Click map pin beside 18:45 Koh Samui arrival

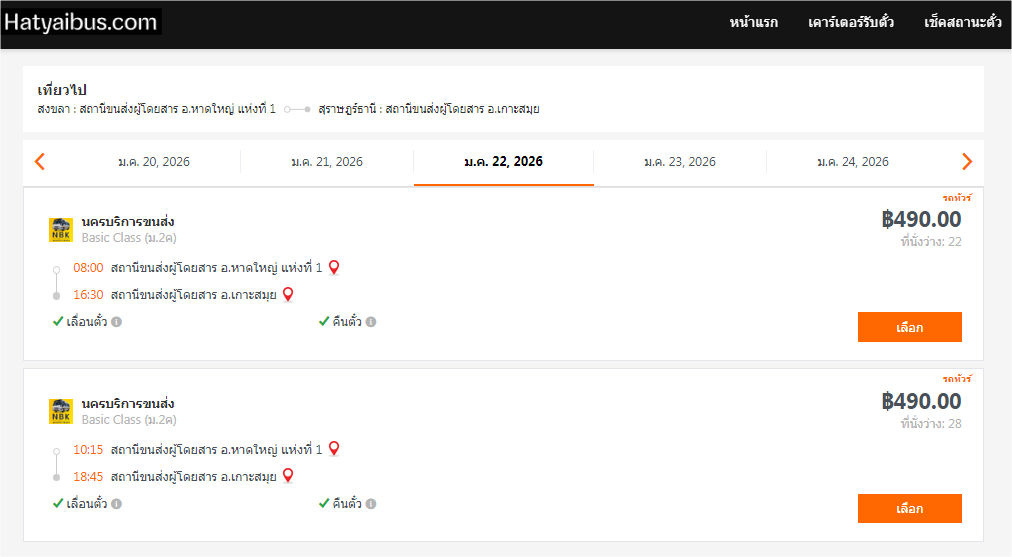(288, 476)
